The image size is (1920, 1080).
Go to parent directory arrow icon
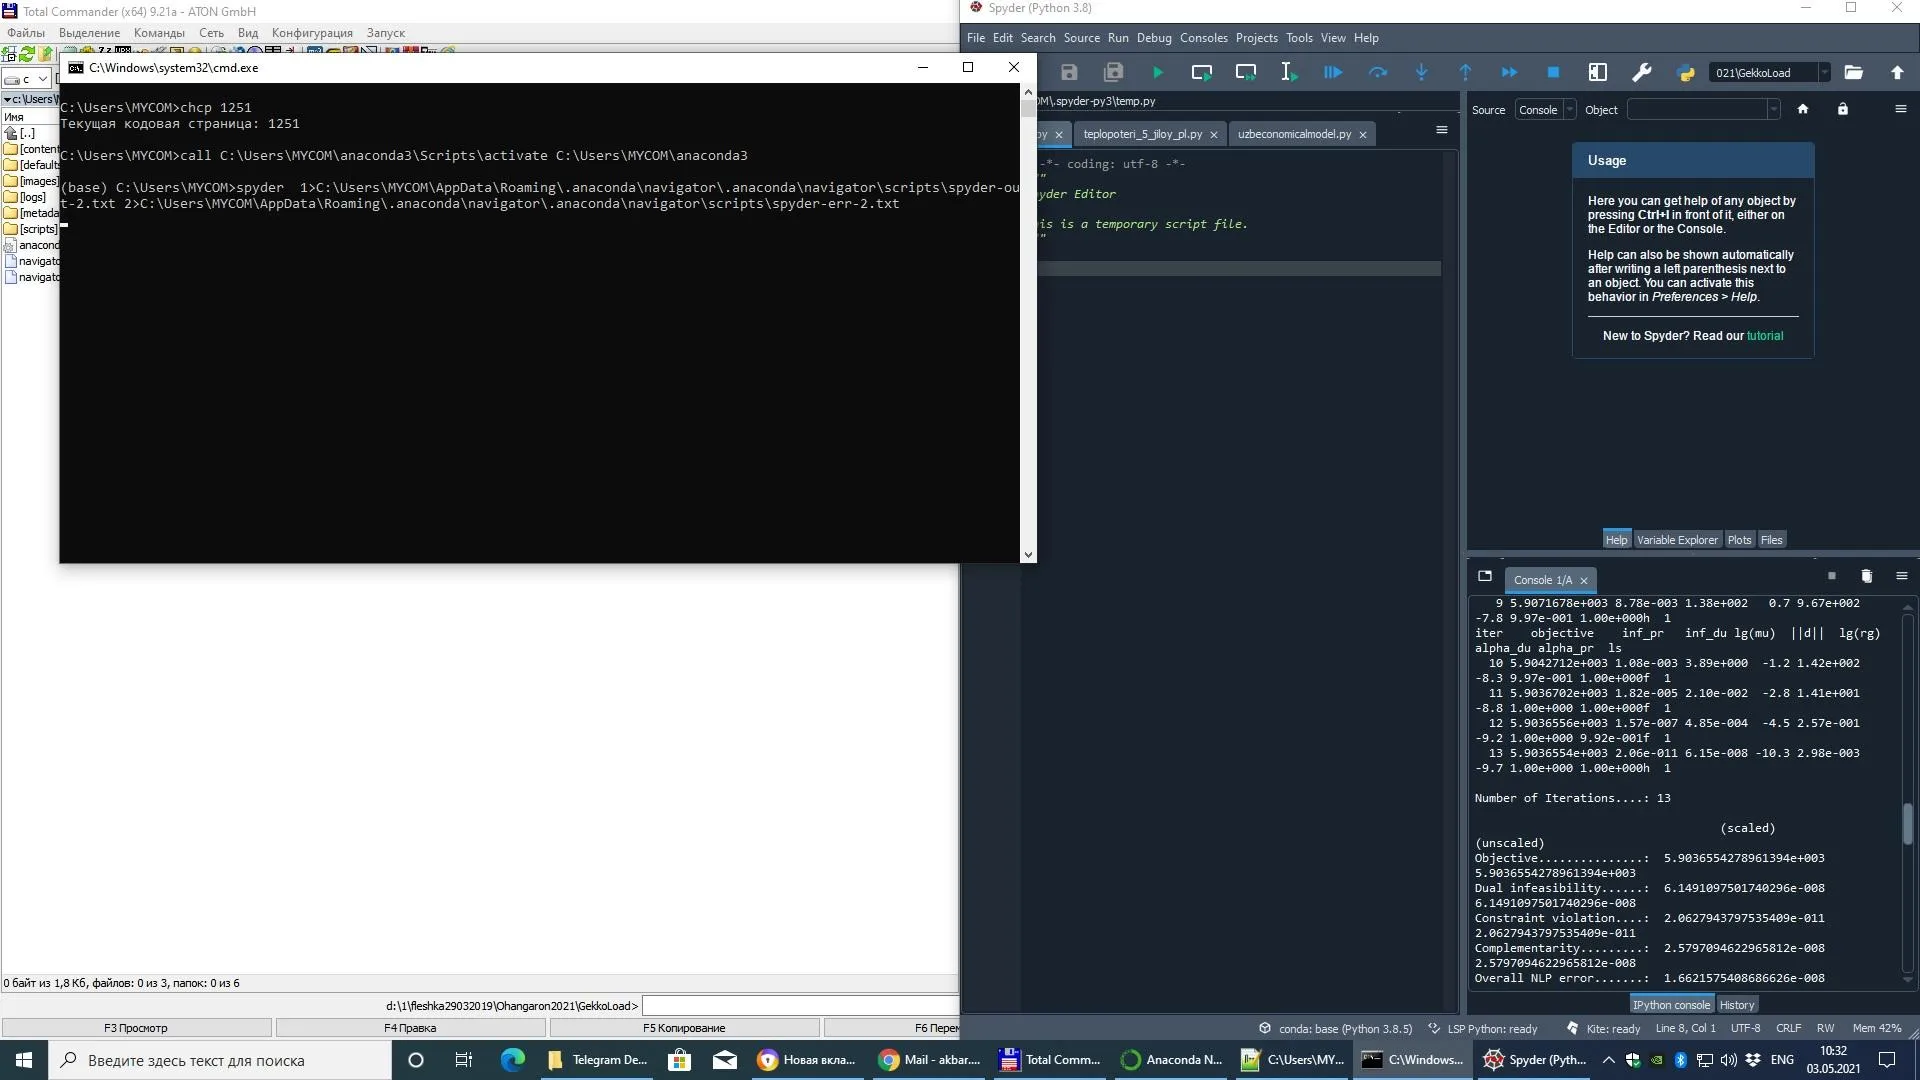tap(1897, 72)
